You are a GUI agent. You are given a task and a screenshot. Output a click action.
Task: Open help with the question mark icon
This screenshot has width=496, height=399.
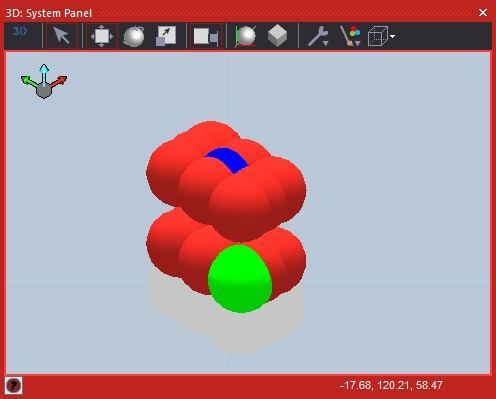point(14,386)
